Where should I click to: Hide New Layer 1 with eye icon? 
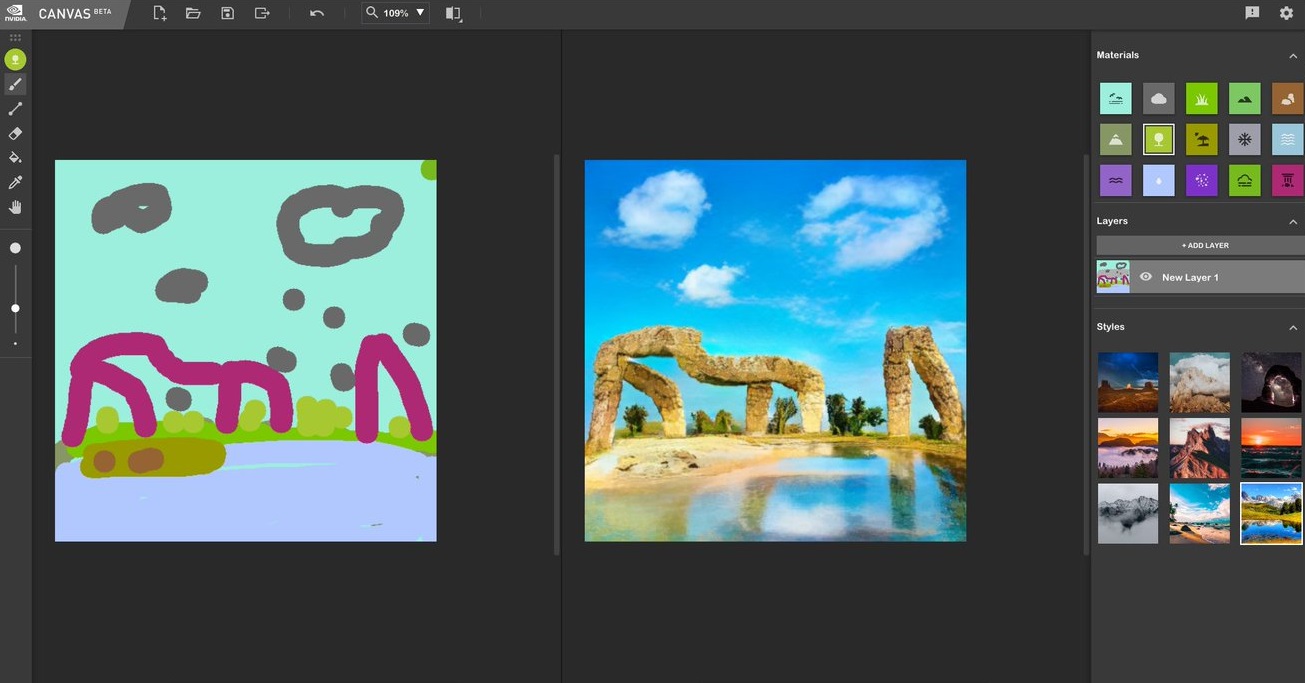[x=1146, y=277]
